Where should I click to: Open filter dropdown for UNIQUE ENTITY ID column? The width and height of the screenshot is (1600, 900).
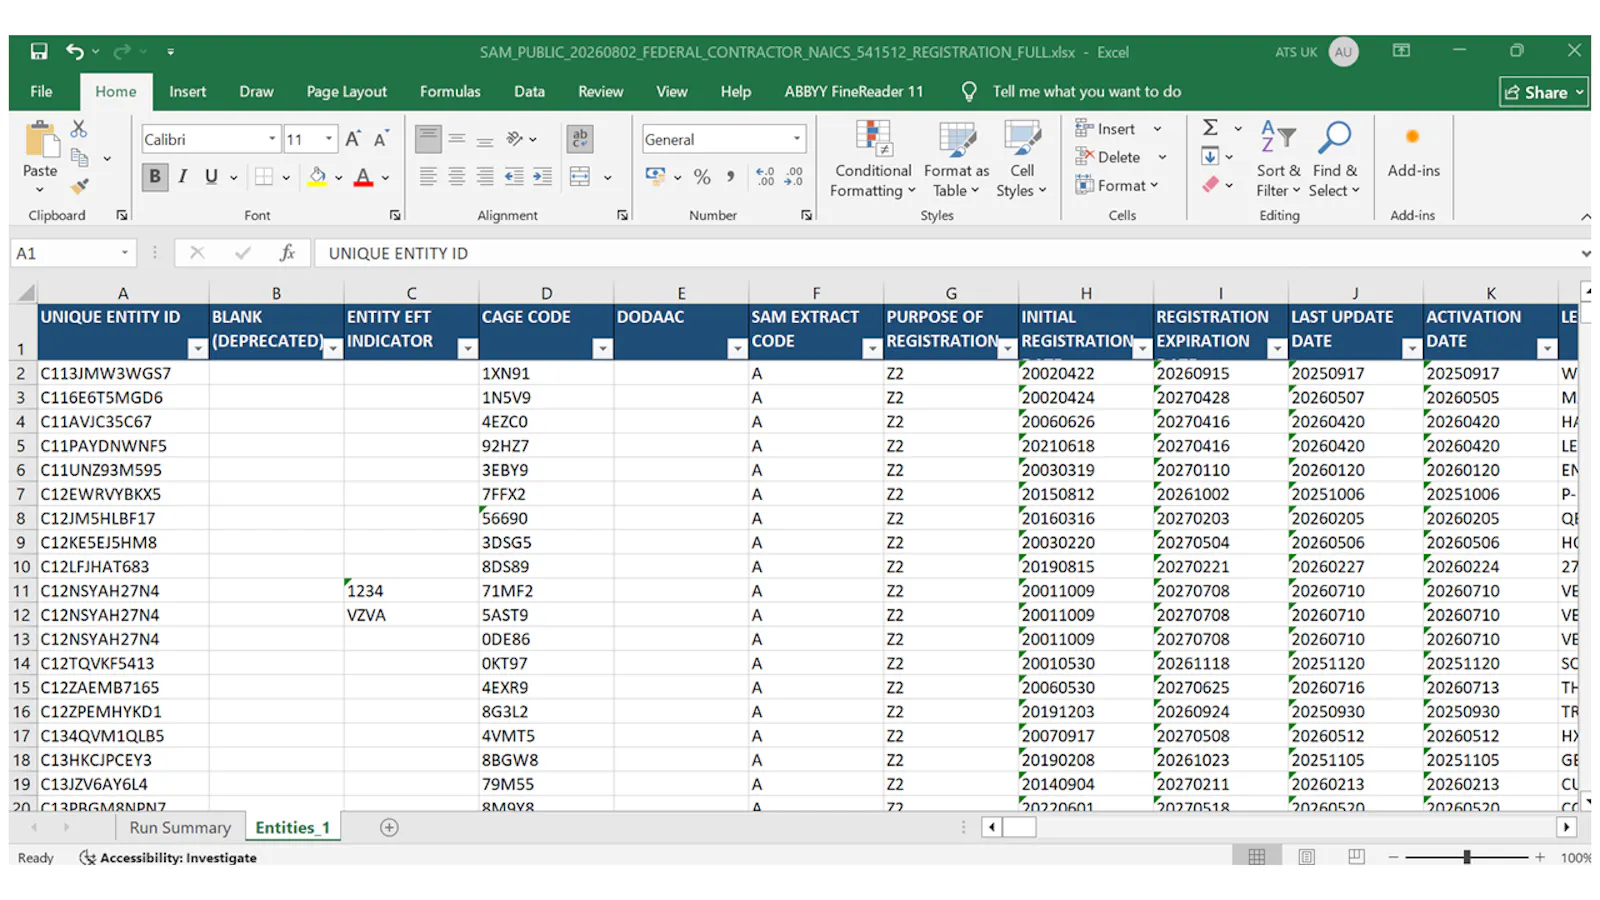pyautogui.click(x=197, y=348)
